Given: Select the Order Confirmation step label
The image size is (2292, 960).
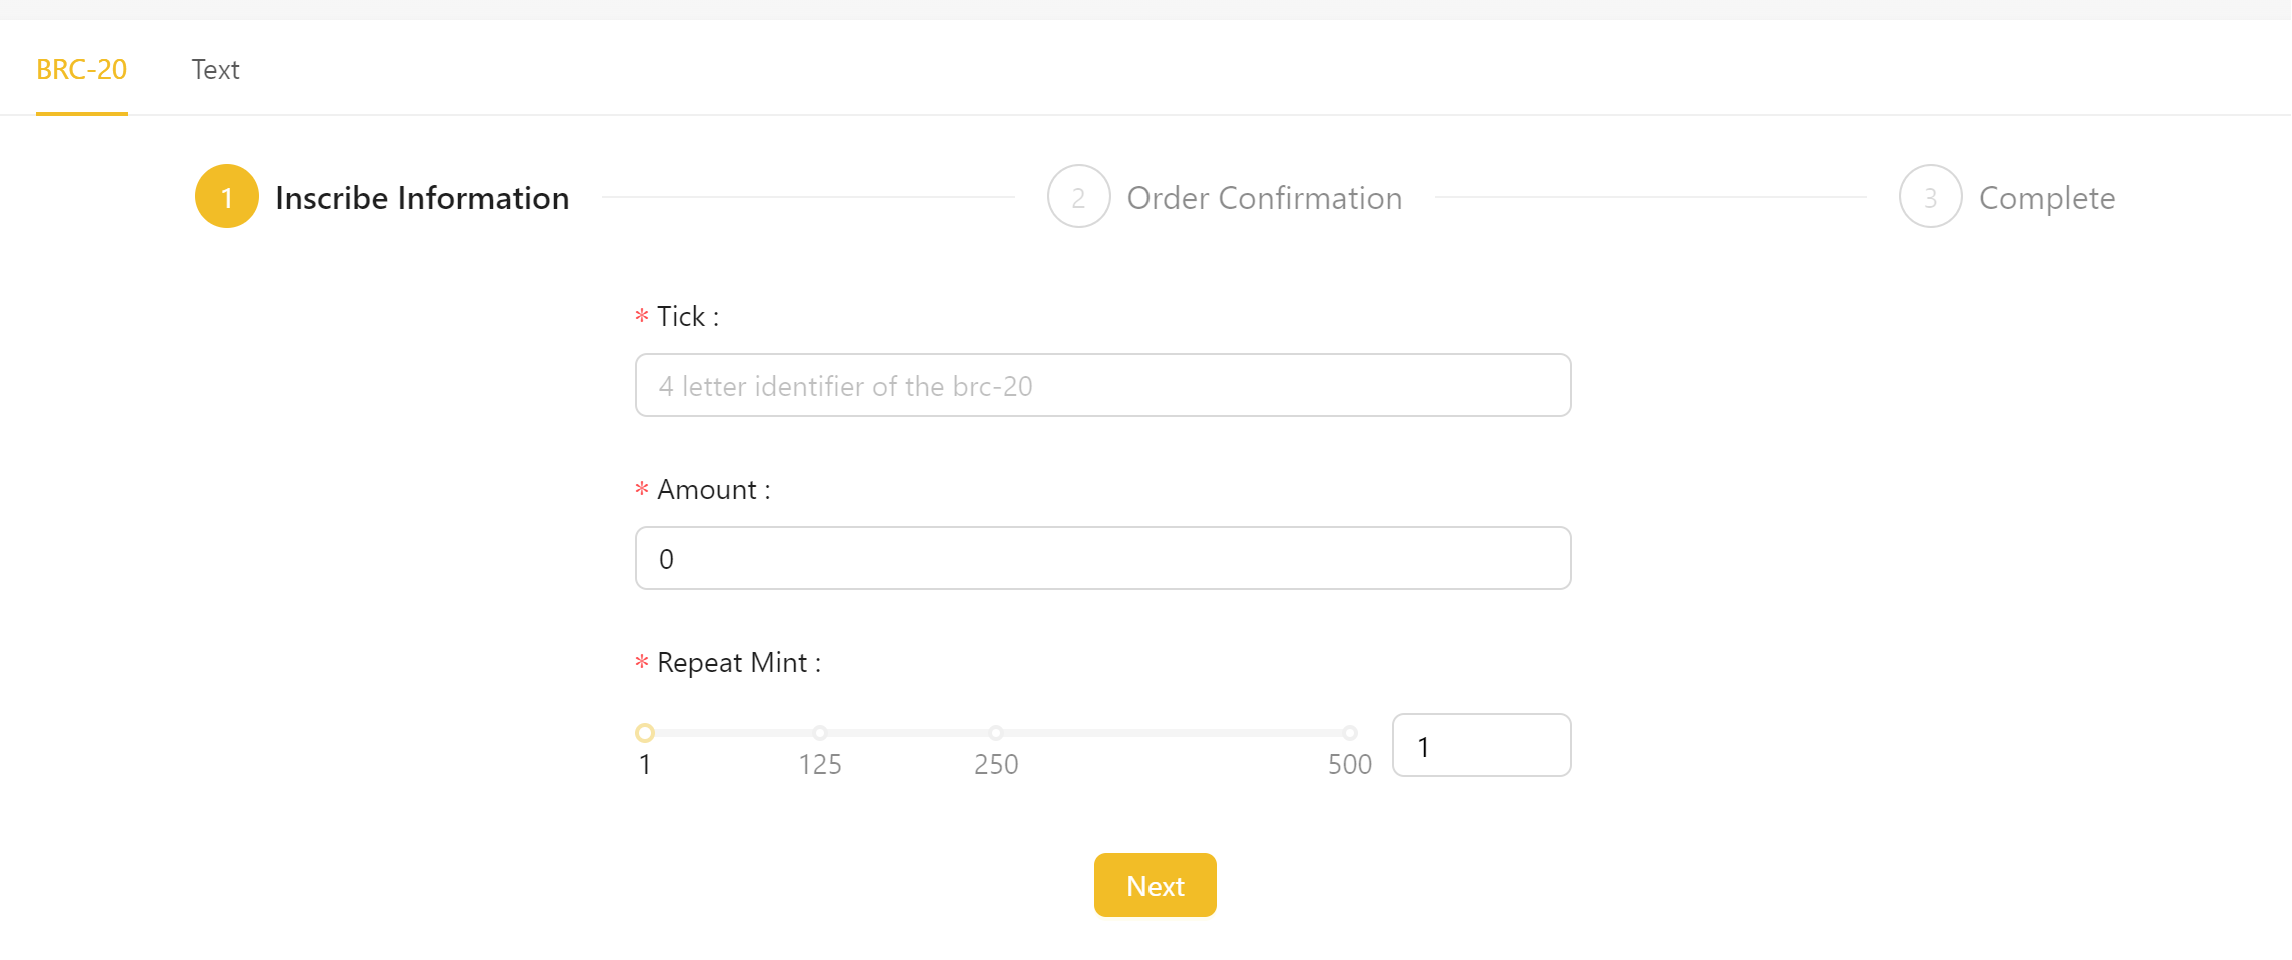Looking at the screenshot, I should (1264, 198).
